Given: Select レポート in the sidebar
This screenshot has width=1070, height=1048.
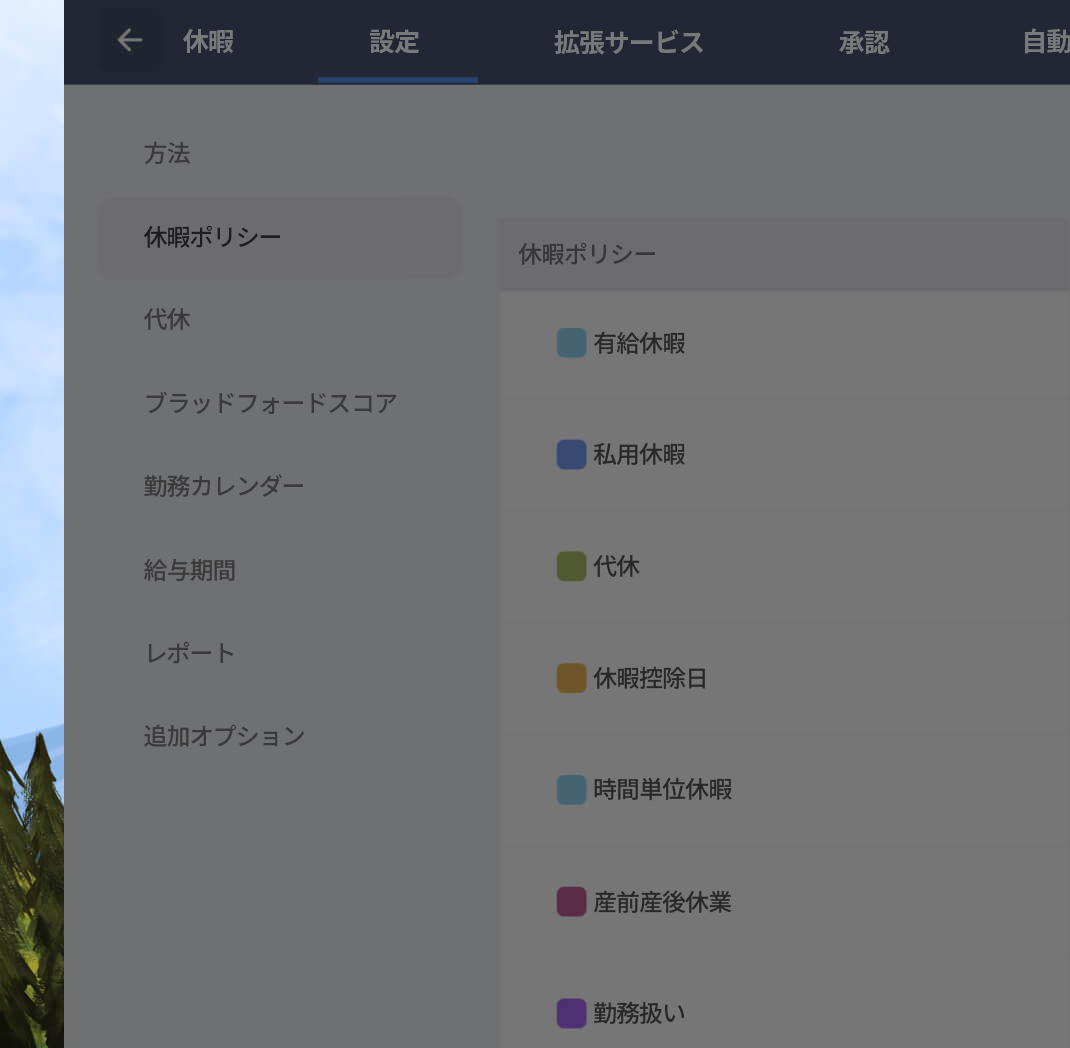Looking at the screenshot, I should point(190,653).
